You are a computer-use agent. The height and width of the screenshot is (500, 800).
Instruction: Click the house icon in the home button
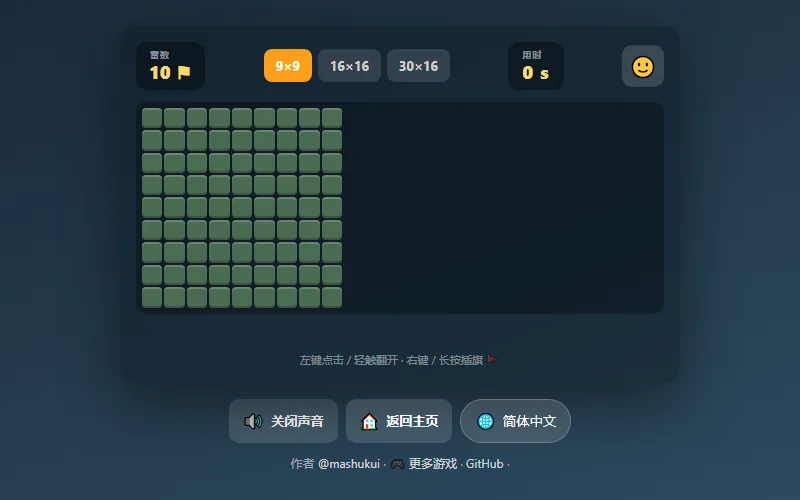(369, 421)
